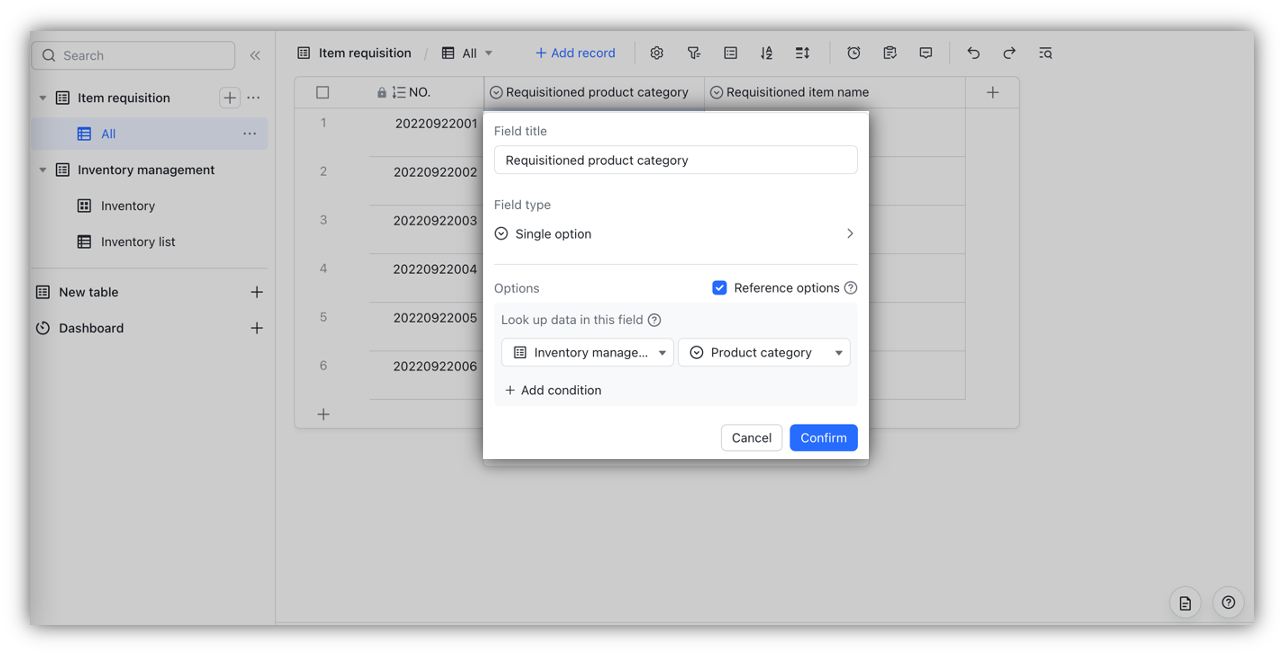Confirm the field configuration changes
The height and width of the screenshot is (656, 1284).
tap(823, 437)
